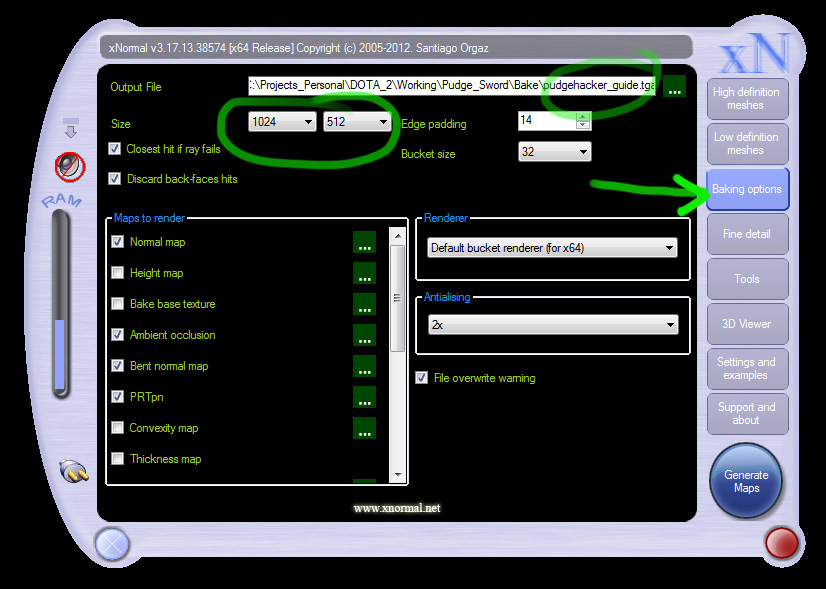Select the Baking options tab
The height and width of the screenshot is (589, 826).
[747, 189]
